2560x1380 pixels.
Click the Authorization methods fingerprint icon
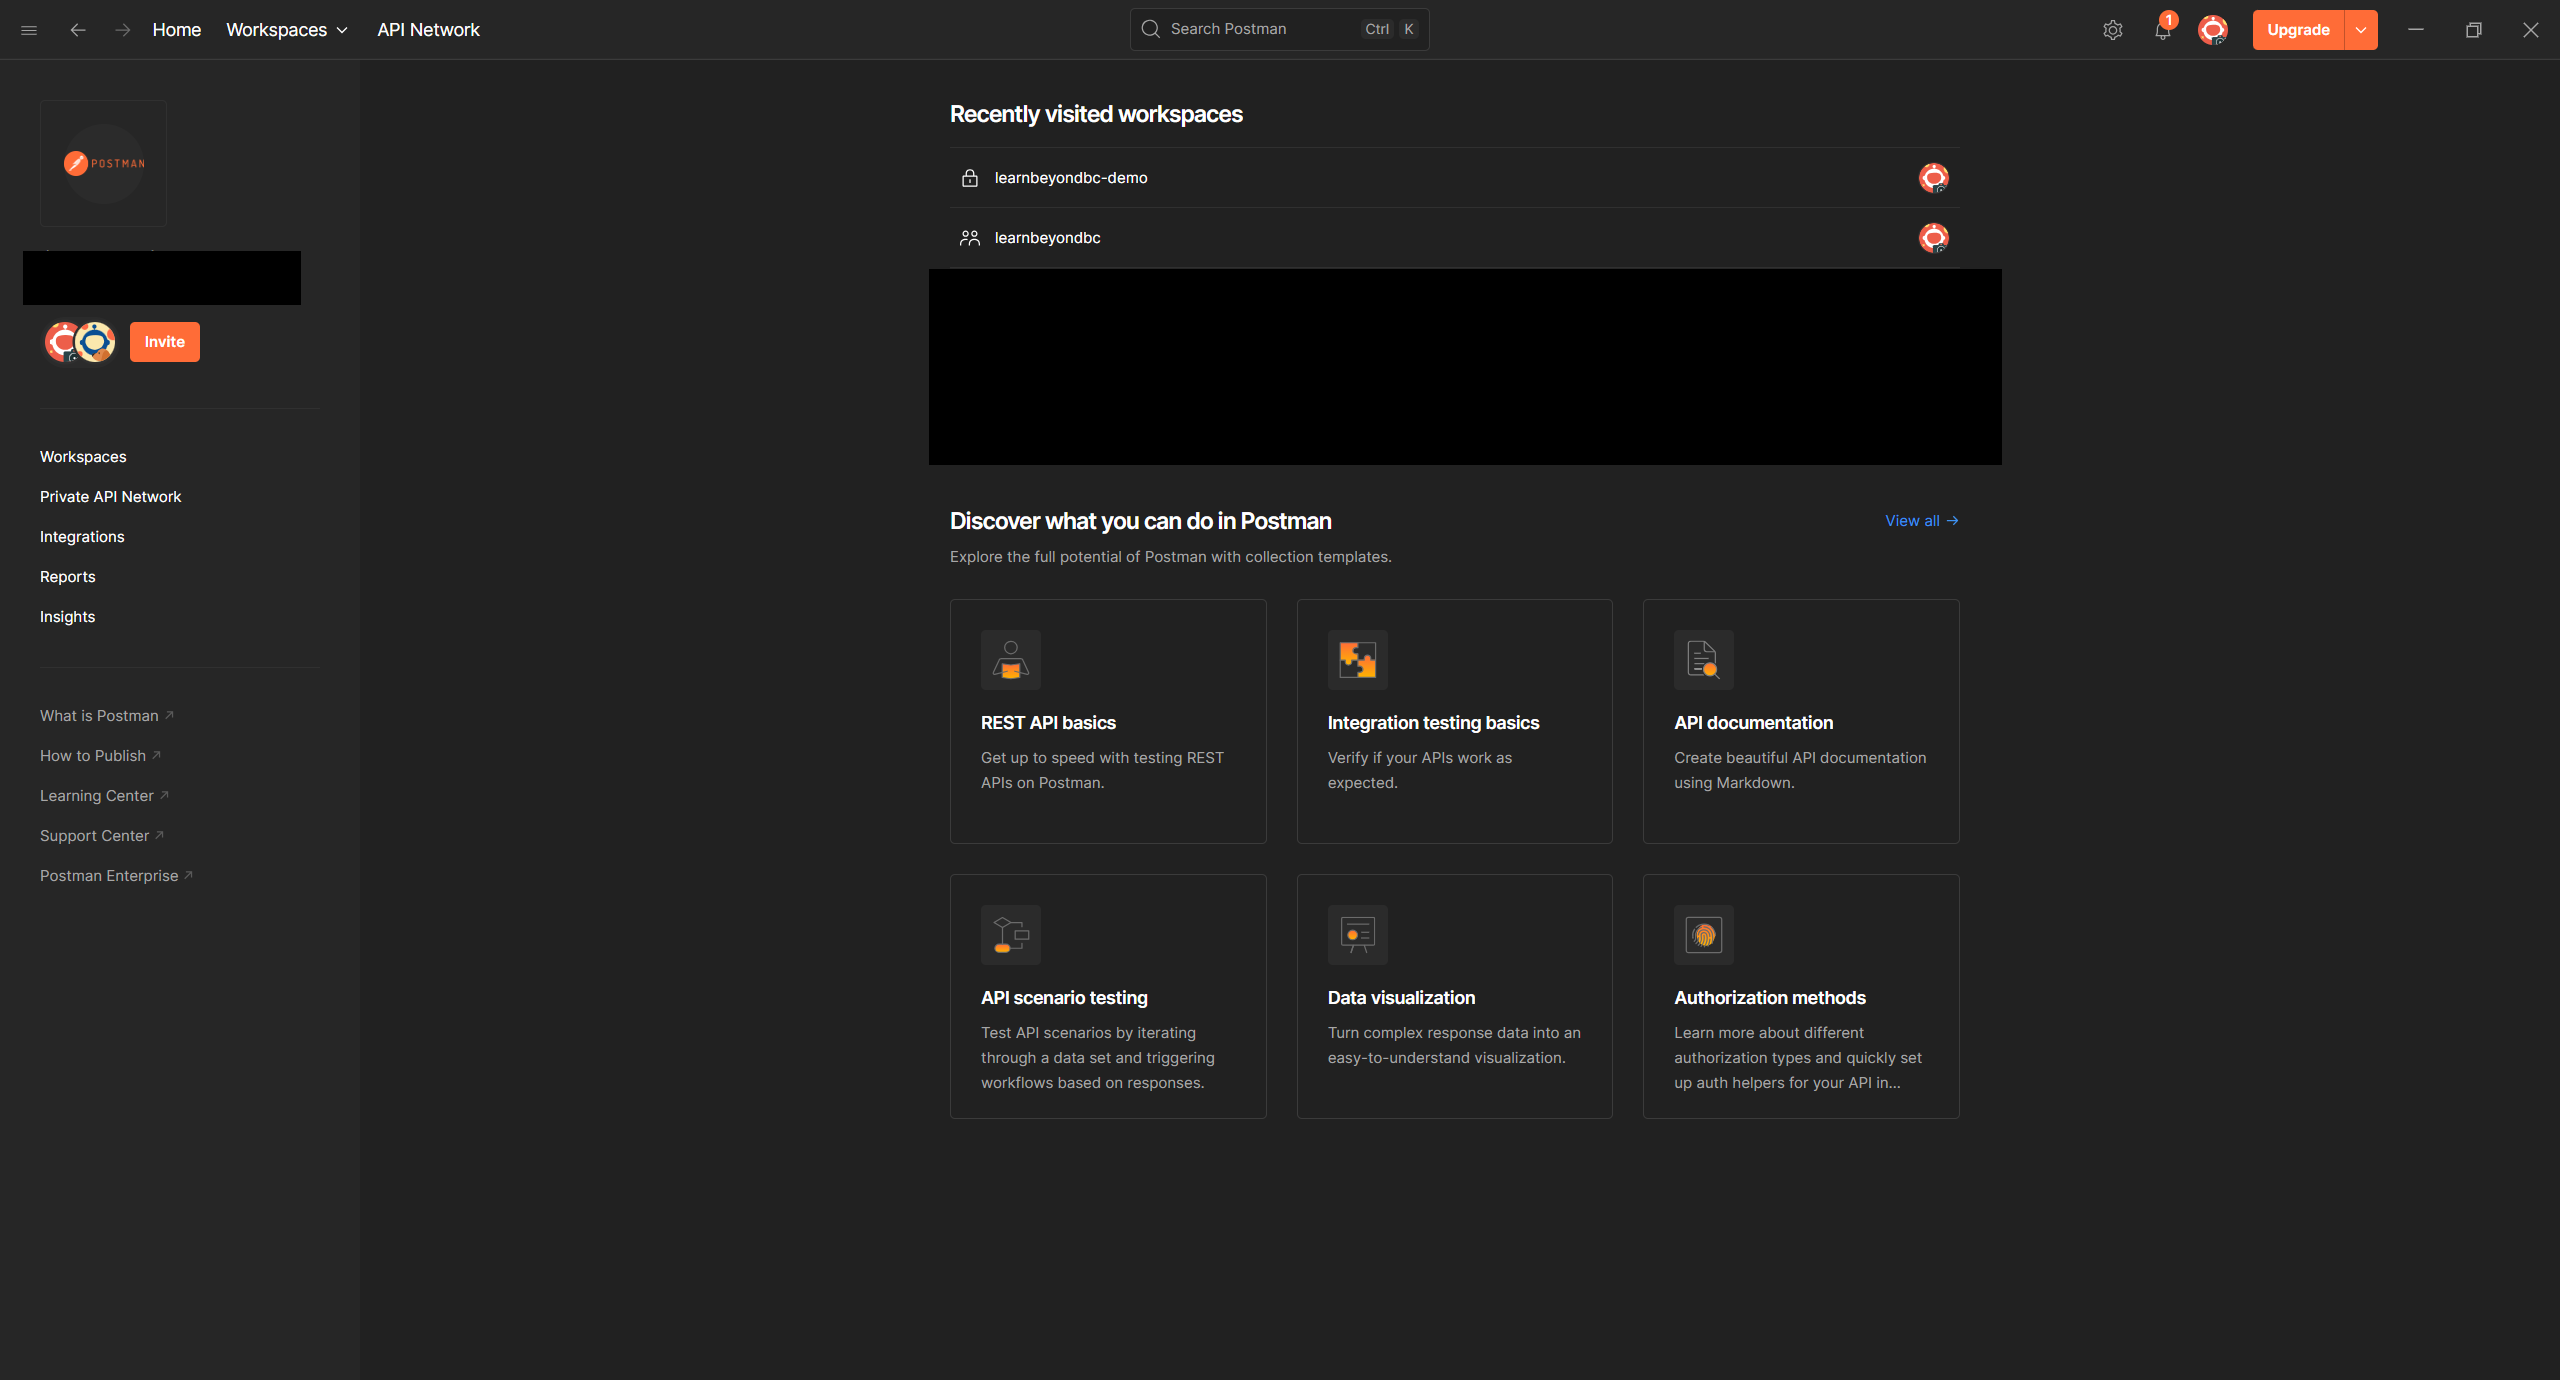click(x=1703, y=935)
